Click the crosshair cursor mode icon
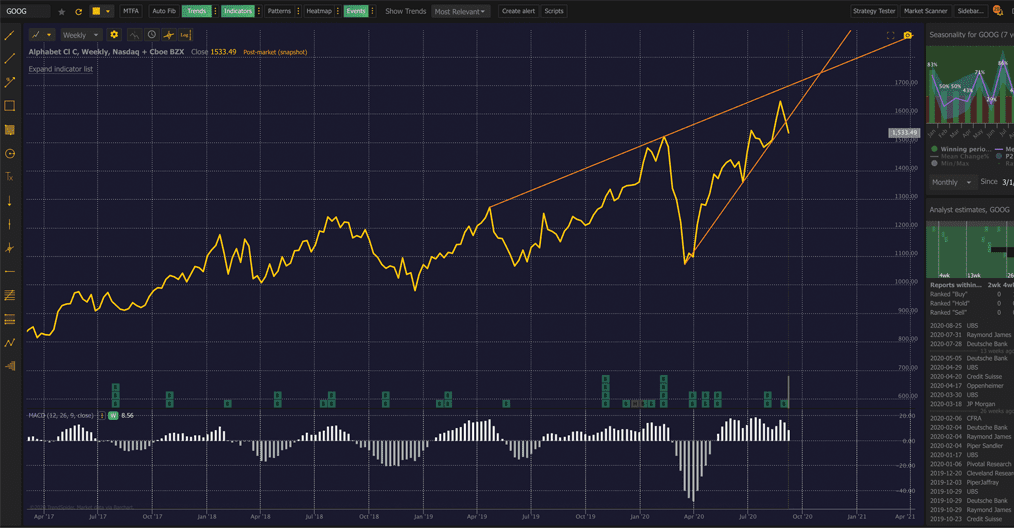 coord(169,35)
